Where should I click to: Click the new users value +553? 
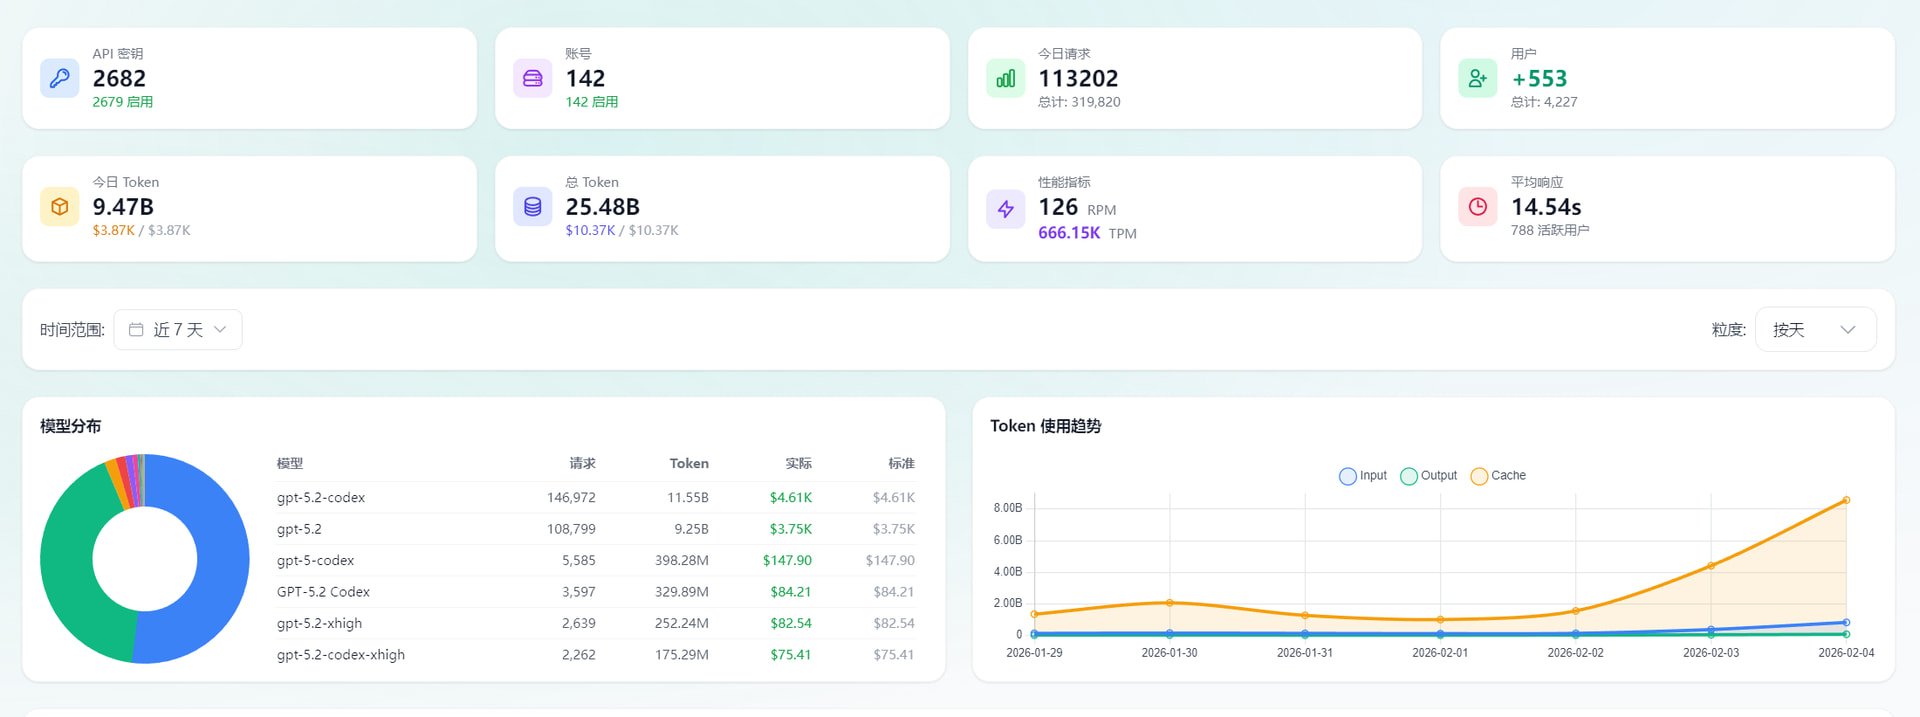(1539, 79)
